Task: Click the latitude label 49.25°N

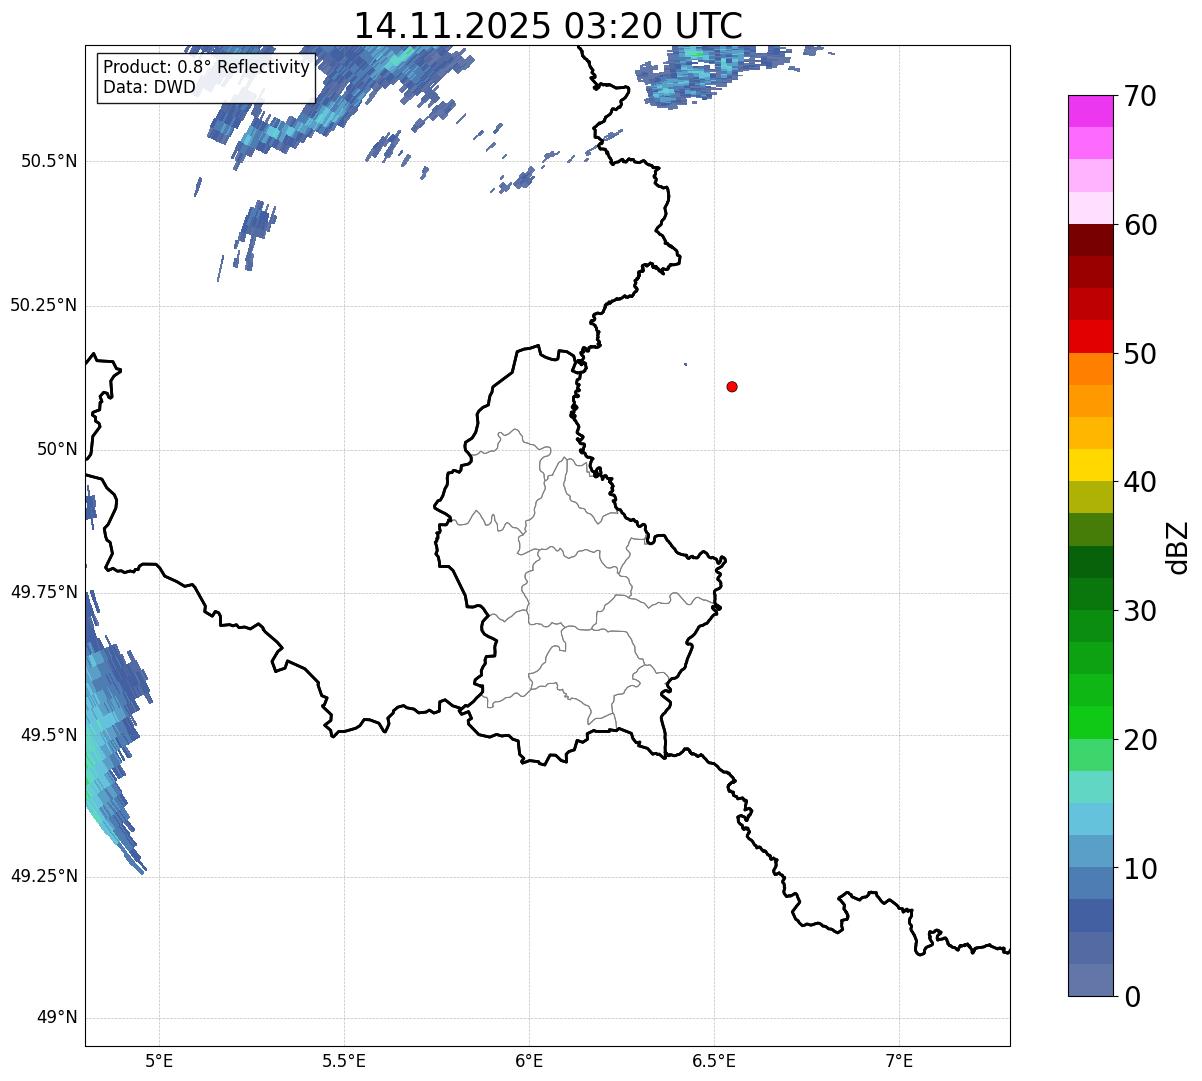Action: (43, 876)
